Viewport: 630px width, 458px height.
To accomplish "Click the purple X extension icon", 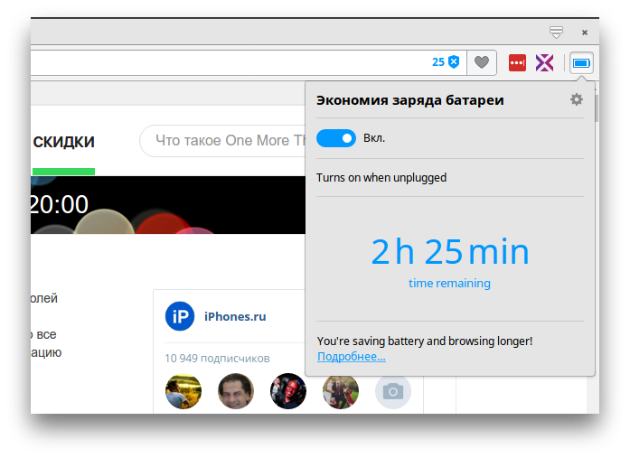I will (544, 63).
